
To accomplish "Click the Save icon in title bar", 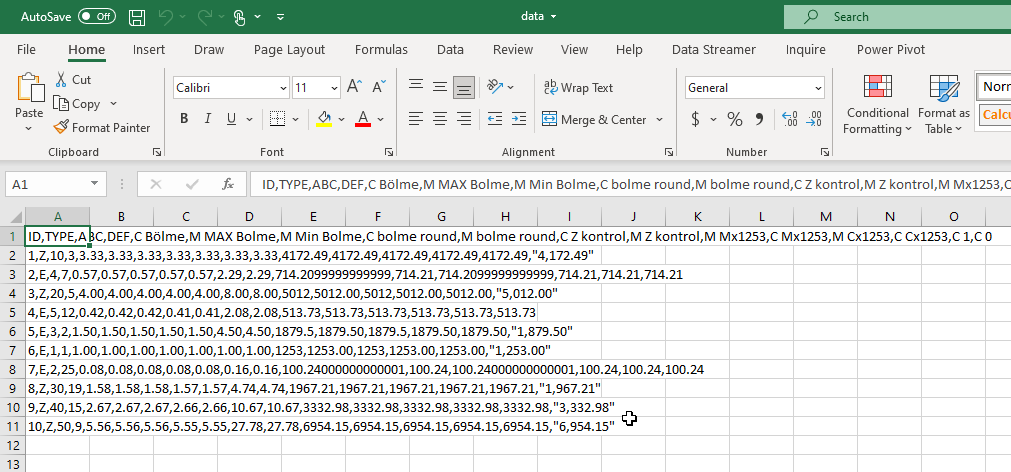I will [137, 17].
